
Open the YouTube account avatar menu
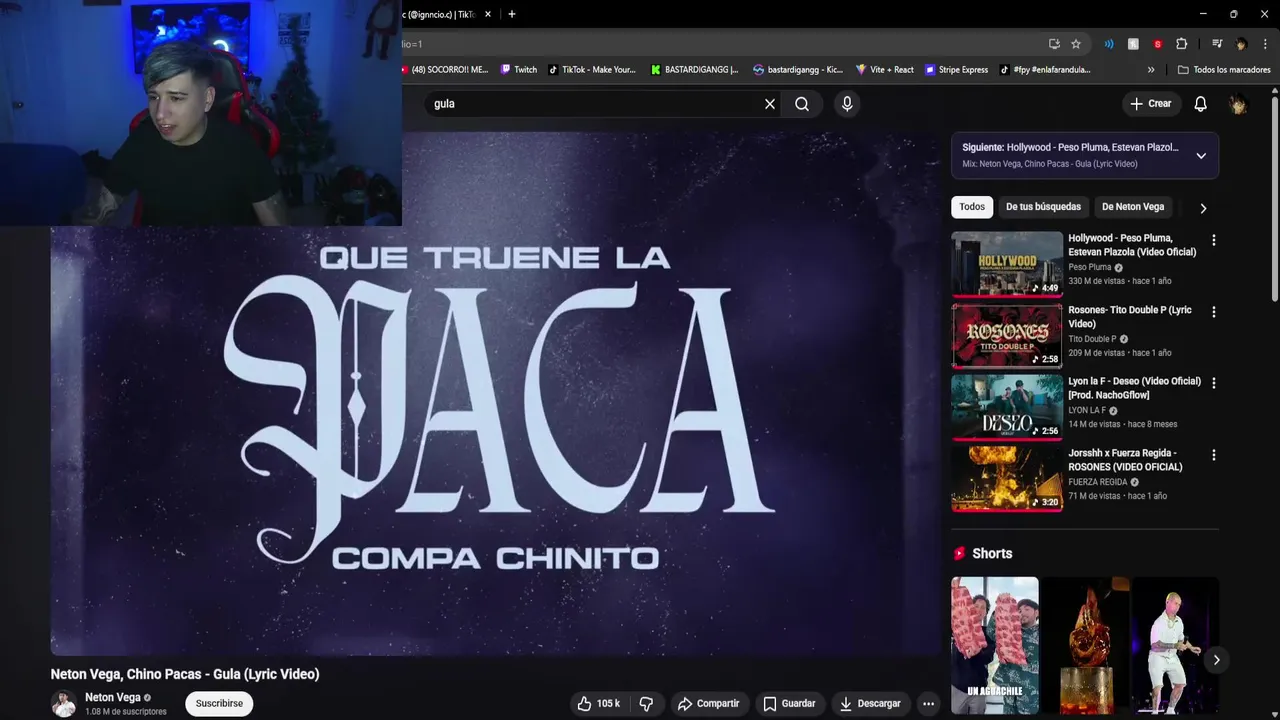[1238, 104]
